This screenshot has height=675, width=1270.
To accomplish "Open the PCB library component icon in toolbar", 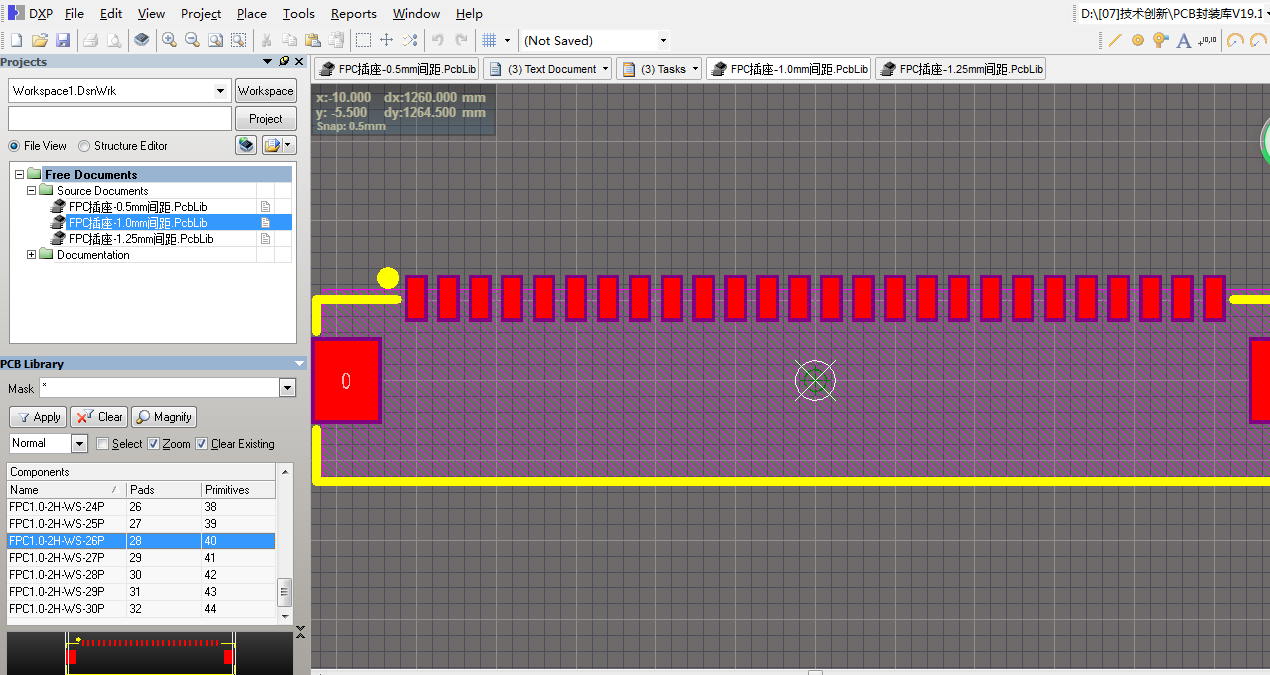I will coord(142,40).
